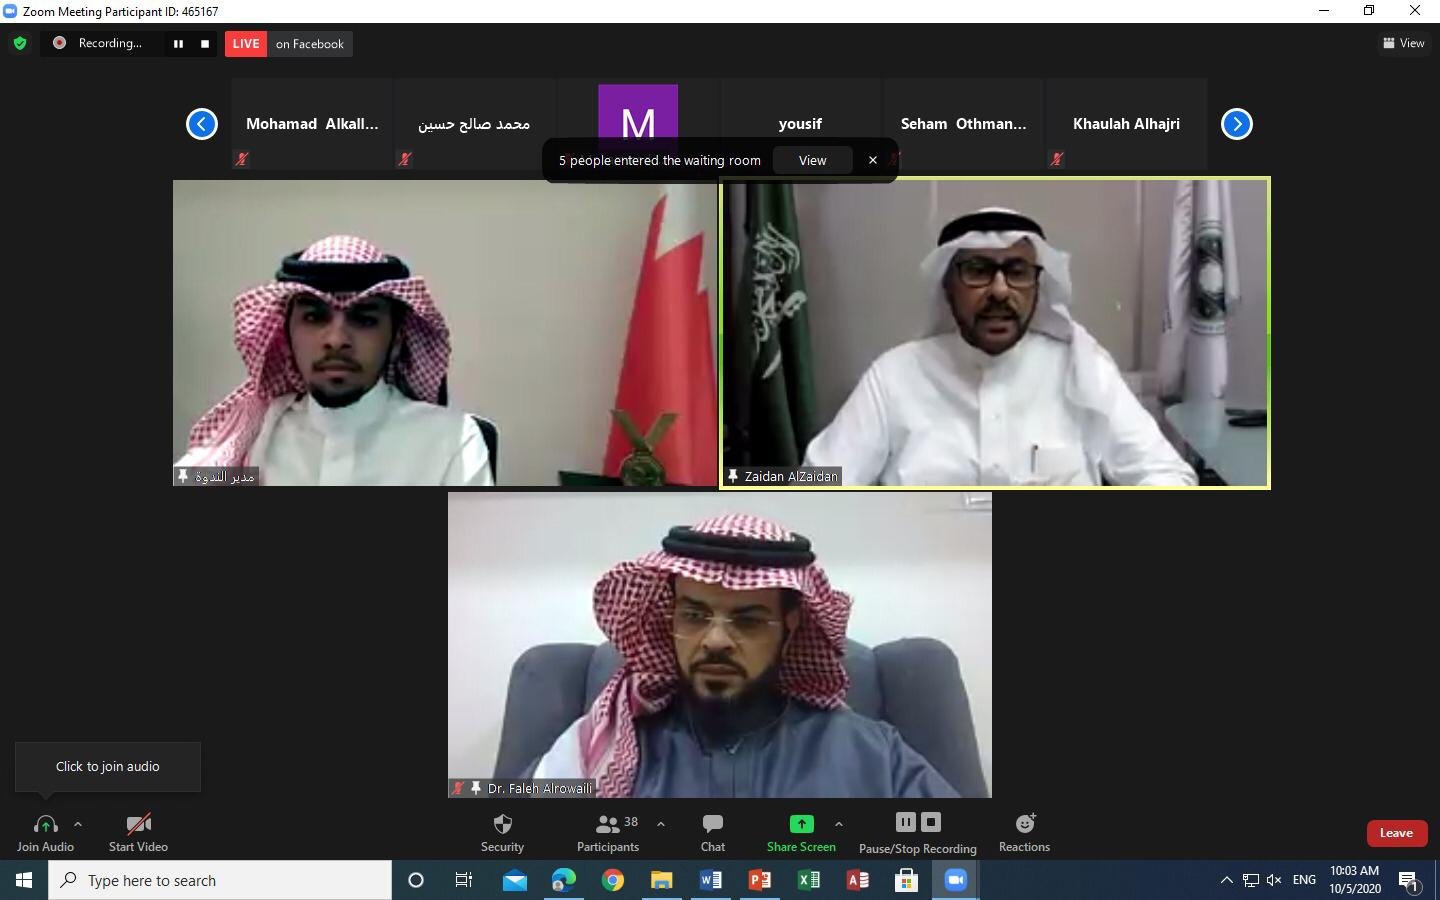Click the encryption green shield icon
Screen dimensions: 1440x900
point(20,43)
